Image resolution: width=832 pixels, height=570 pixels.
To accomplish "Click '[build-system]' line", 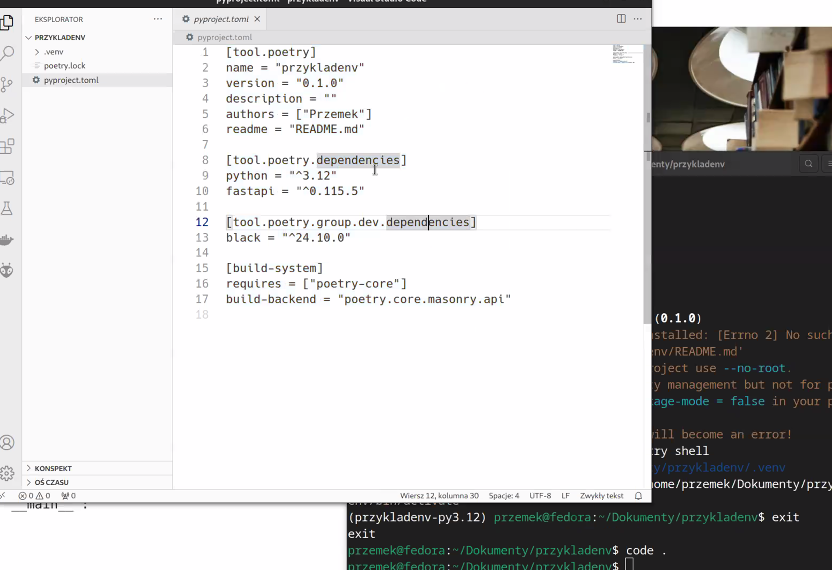I will click(274, 269).
